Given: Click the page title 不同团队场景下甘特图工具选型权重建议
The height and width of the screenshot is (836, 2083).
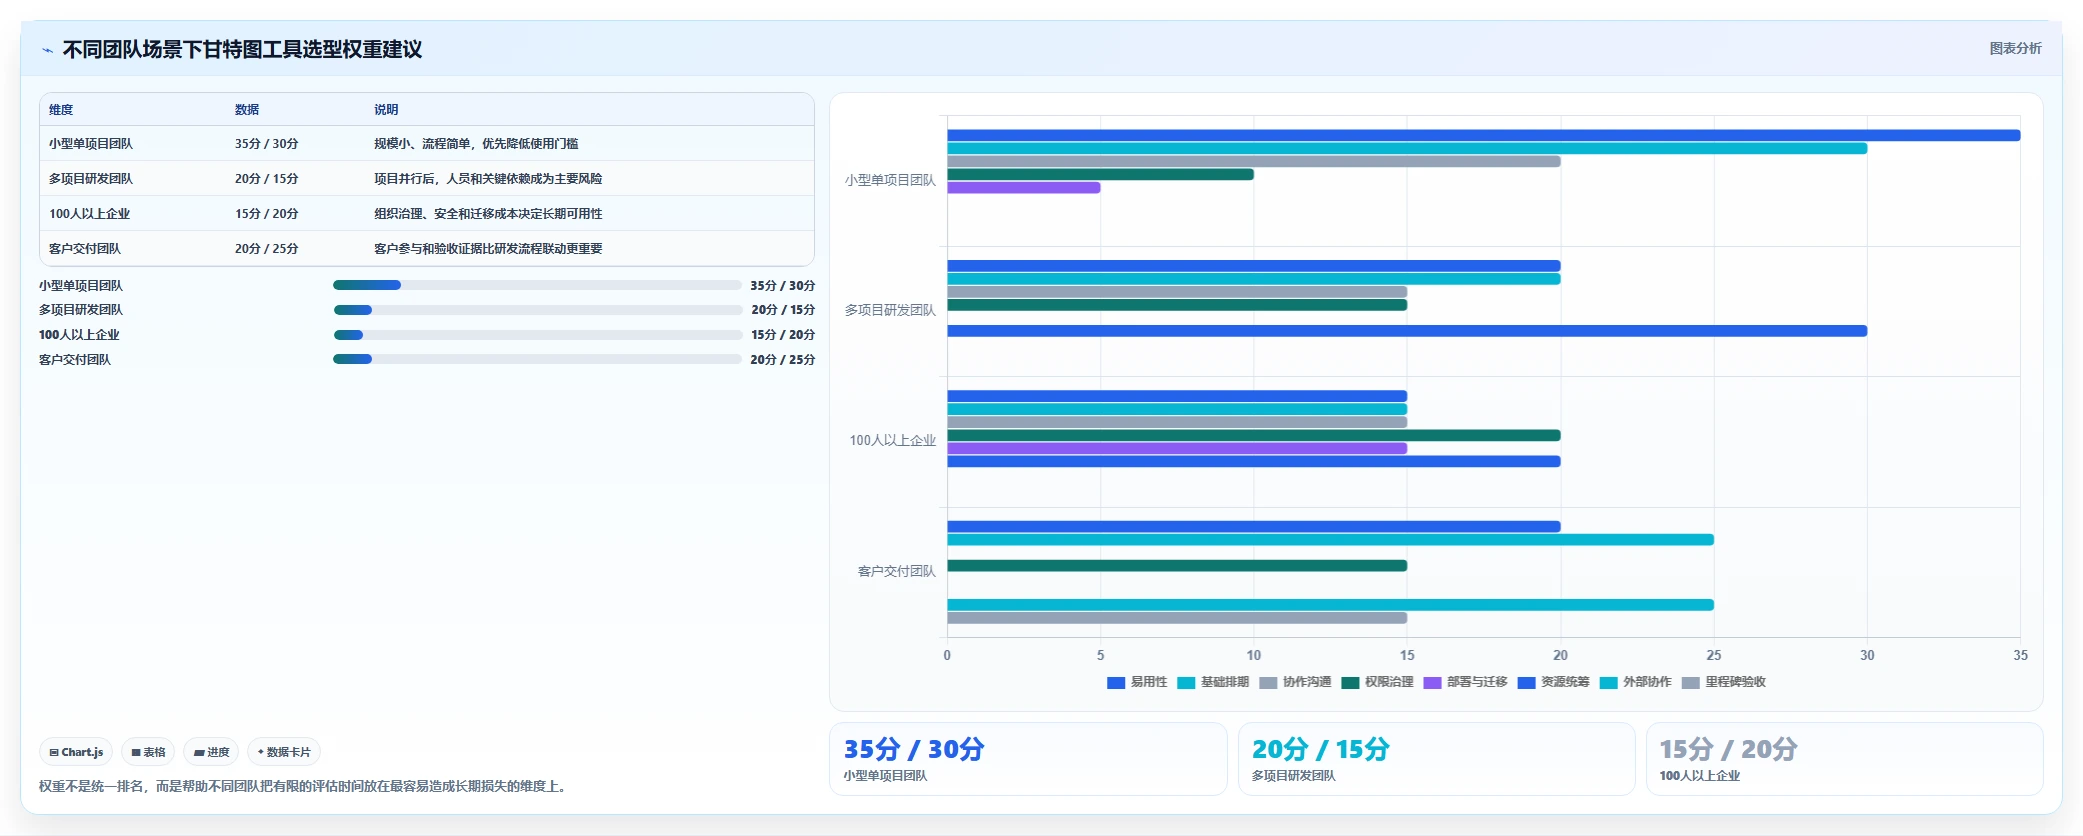Looking at the screenshot, I should pyautogui.click(x=242, y=49).
